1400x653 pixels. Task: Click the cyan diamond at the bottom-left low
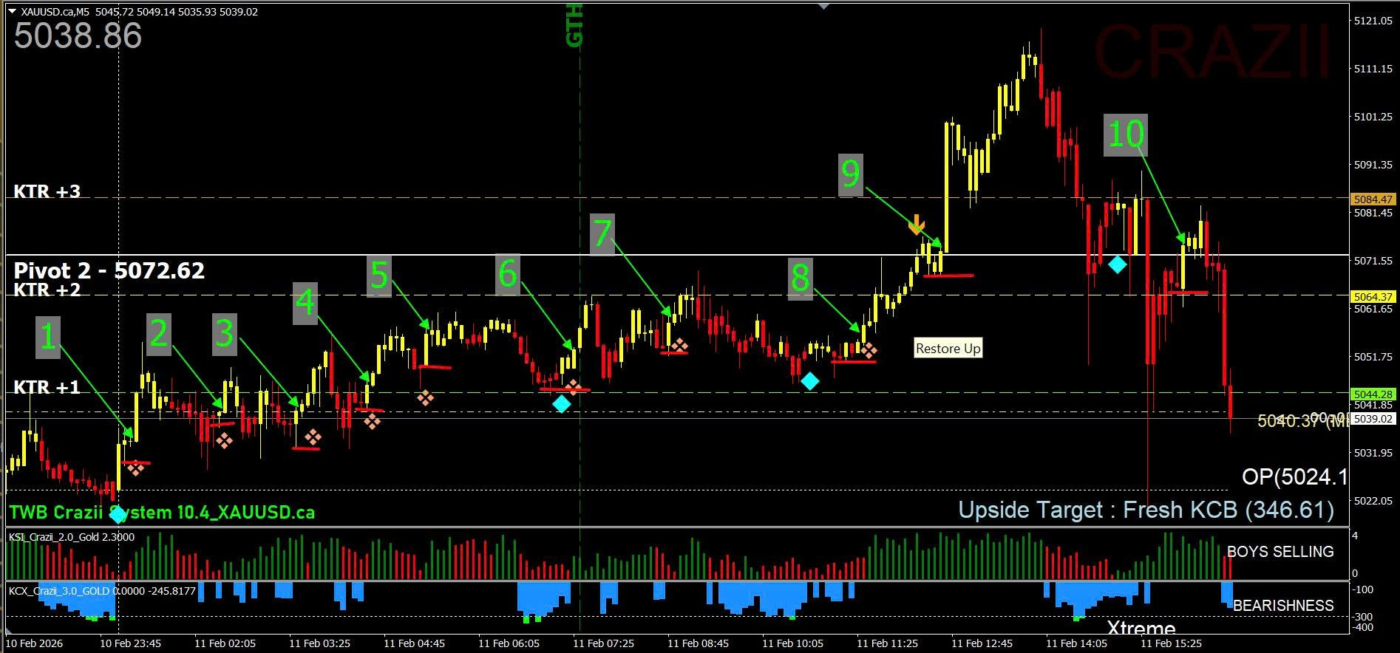click(x=119, y=514)
